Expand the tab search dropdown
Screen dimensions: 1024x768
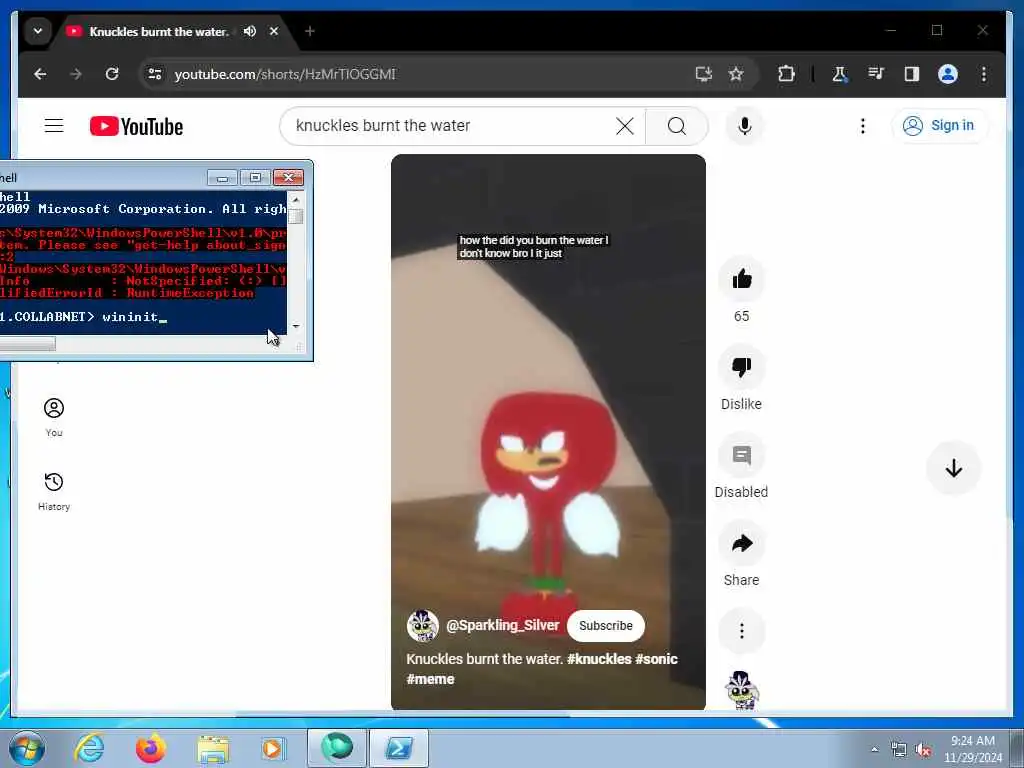38,31
